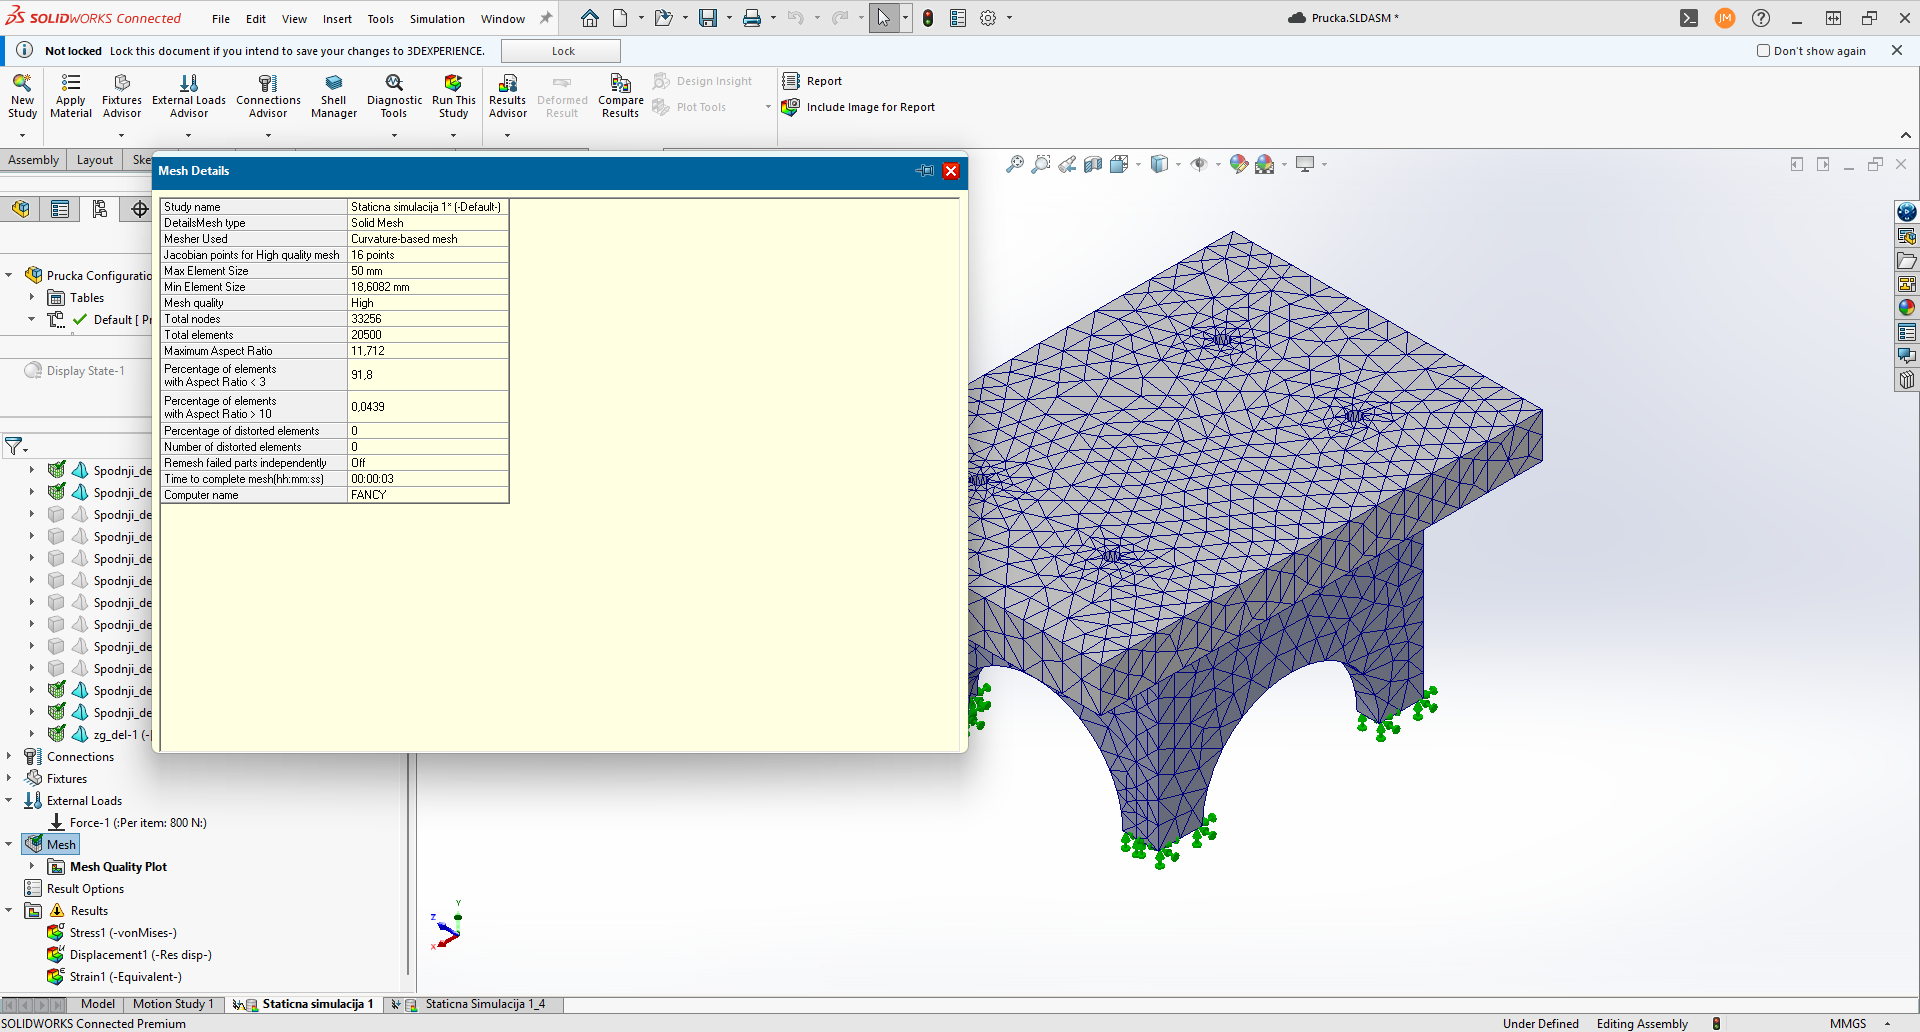
Task: Collapse the Results tree node
Action: [9, 911]
